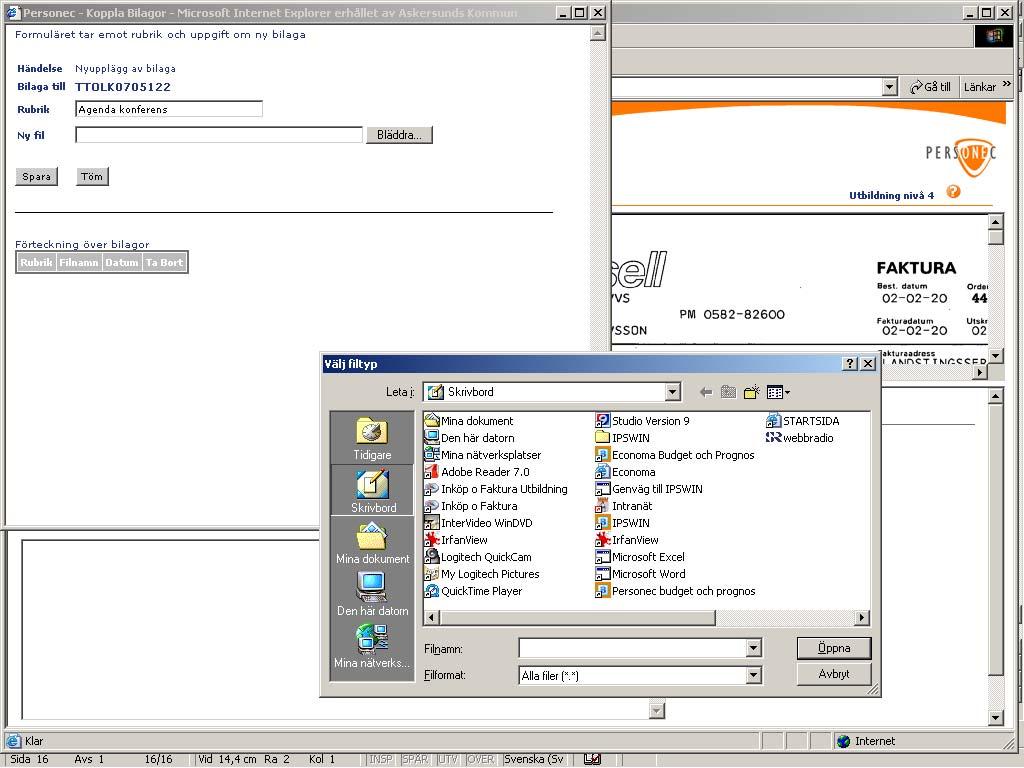Select the webbradio item

800,438
